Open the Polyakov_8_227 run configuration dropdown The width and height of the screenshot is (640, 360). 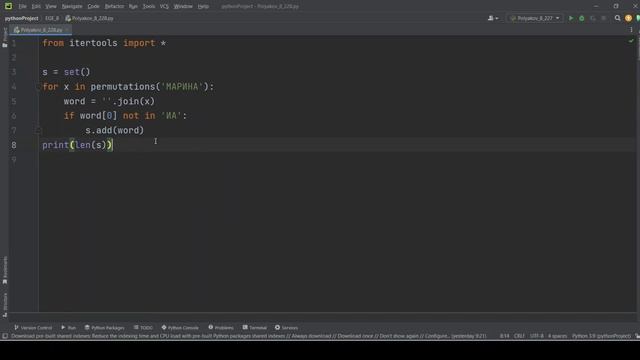coord(535,18)
